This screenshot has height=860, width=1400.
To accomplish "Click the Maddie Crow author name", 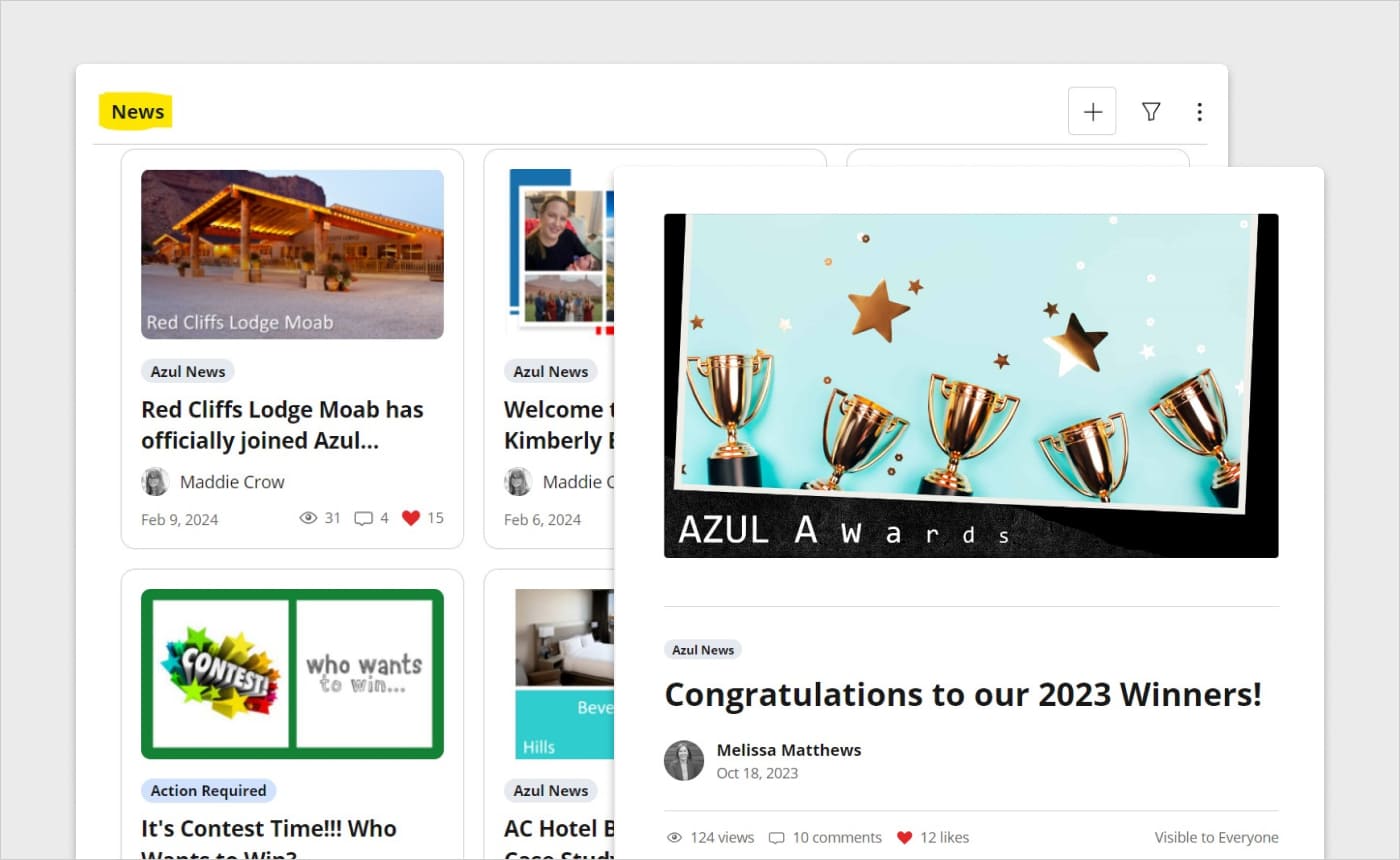I will pos(232,482).
